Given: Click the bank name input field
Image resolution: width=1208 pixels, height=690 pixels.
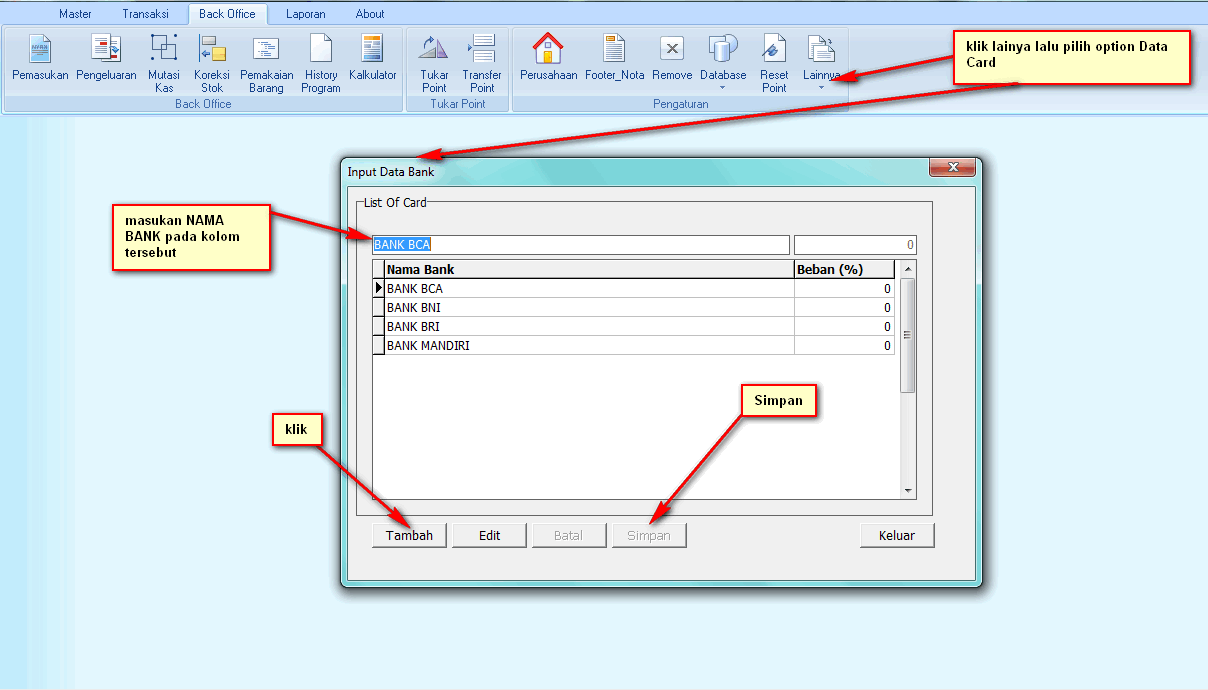Looking at the screenshot, I should (x=580, y=244).
